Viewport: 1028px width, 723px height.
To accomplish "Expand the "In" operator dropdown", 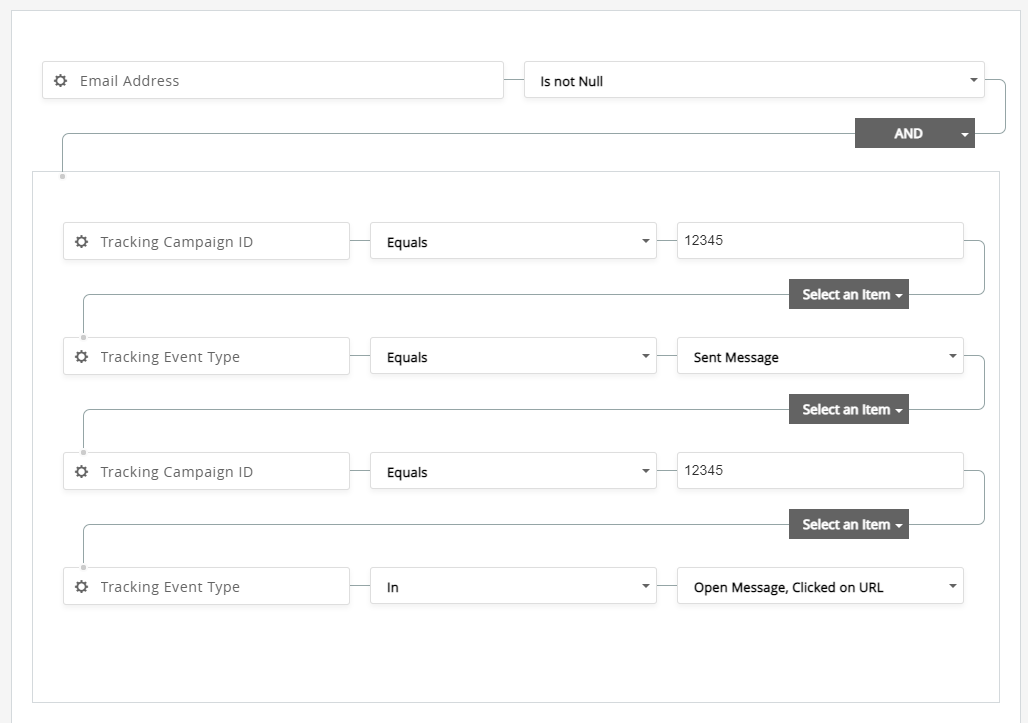I will 512,587.
